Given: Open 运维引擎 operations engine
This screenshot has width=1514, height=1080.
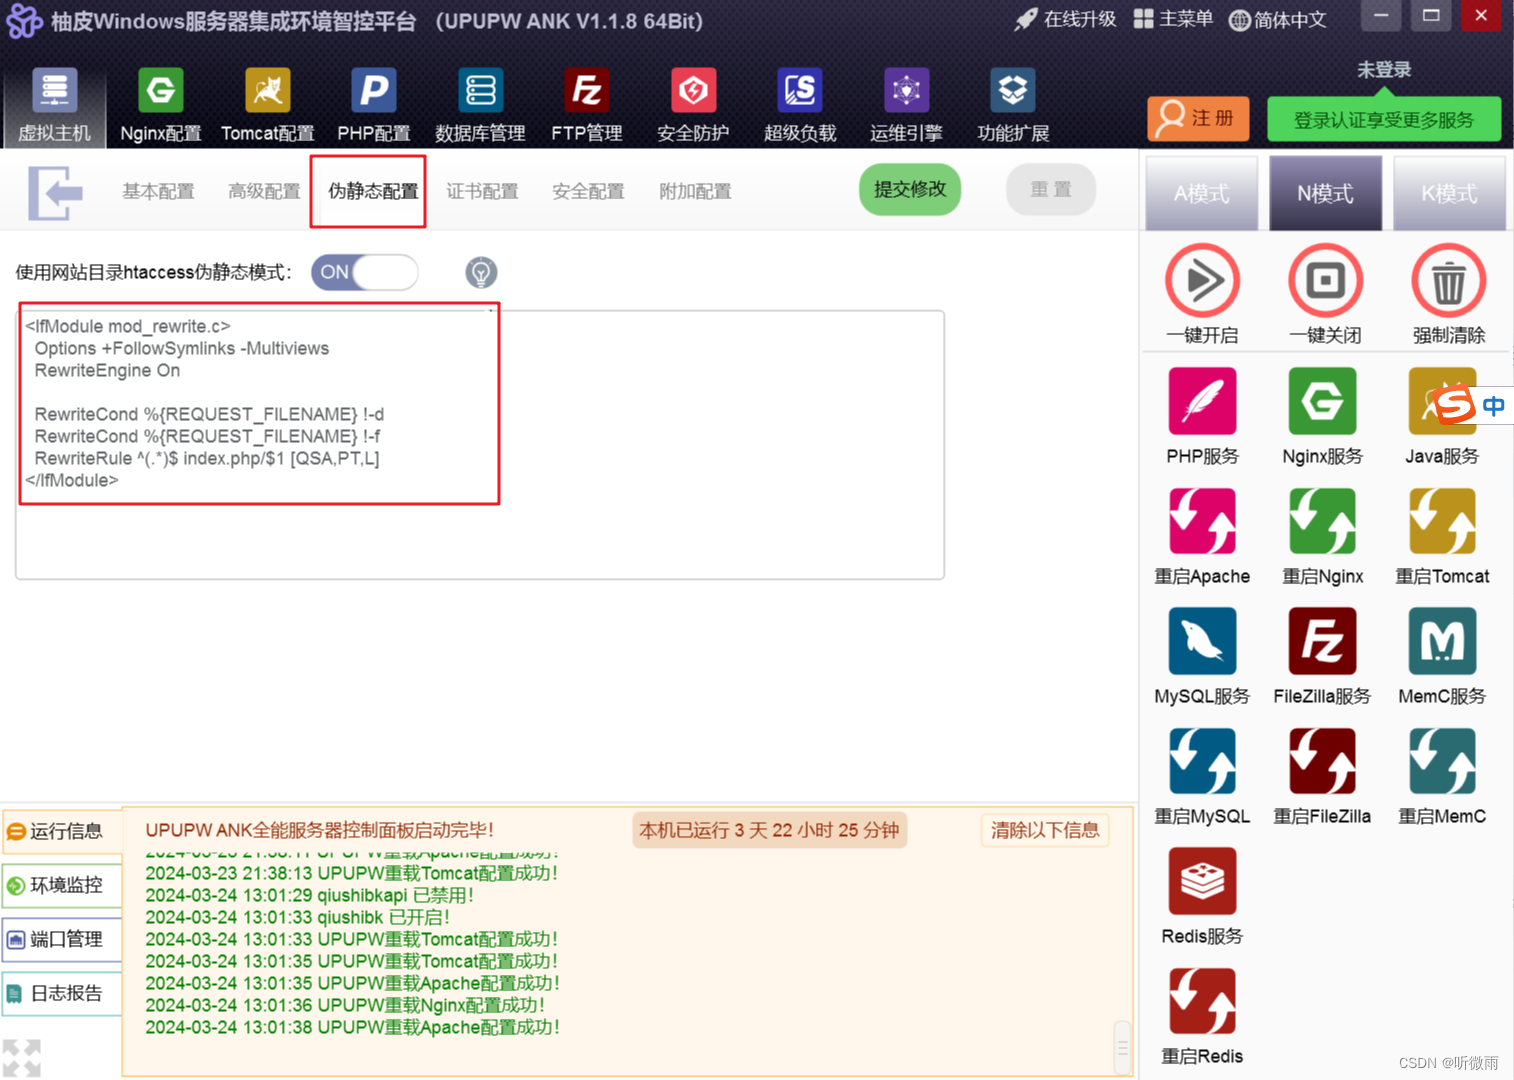Looking at the screenshot, I should point(906,105).
